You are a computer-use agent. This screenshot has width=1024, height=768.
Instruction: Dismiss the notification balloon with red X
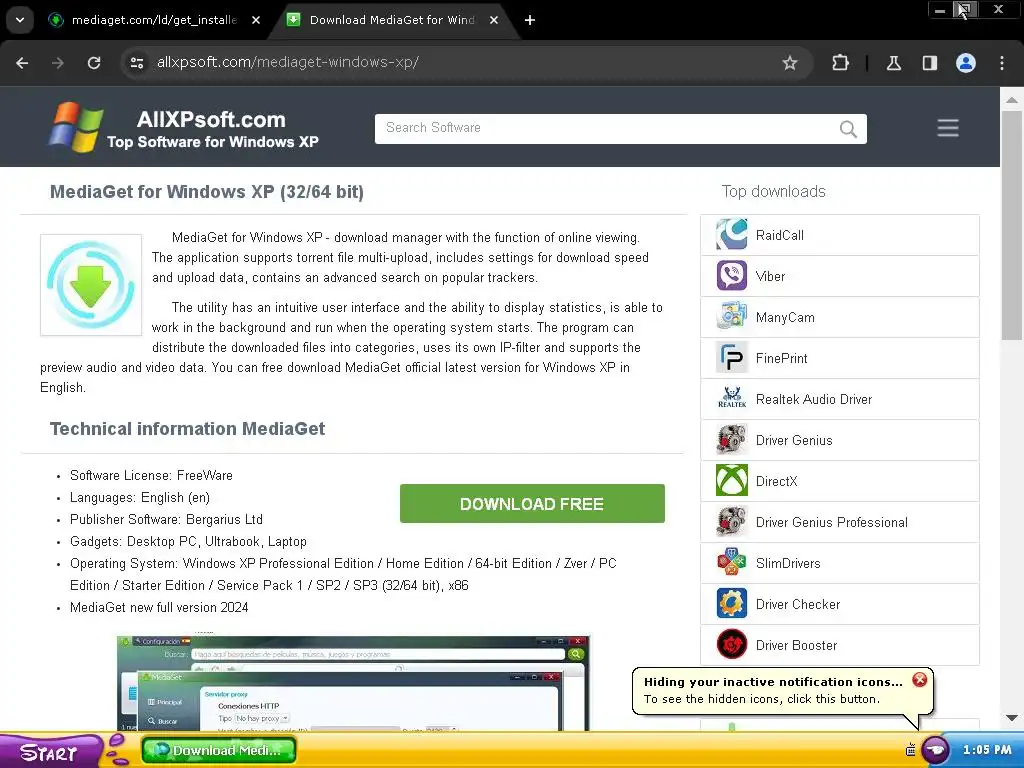(x=920, y=680)
